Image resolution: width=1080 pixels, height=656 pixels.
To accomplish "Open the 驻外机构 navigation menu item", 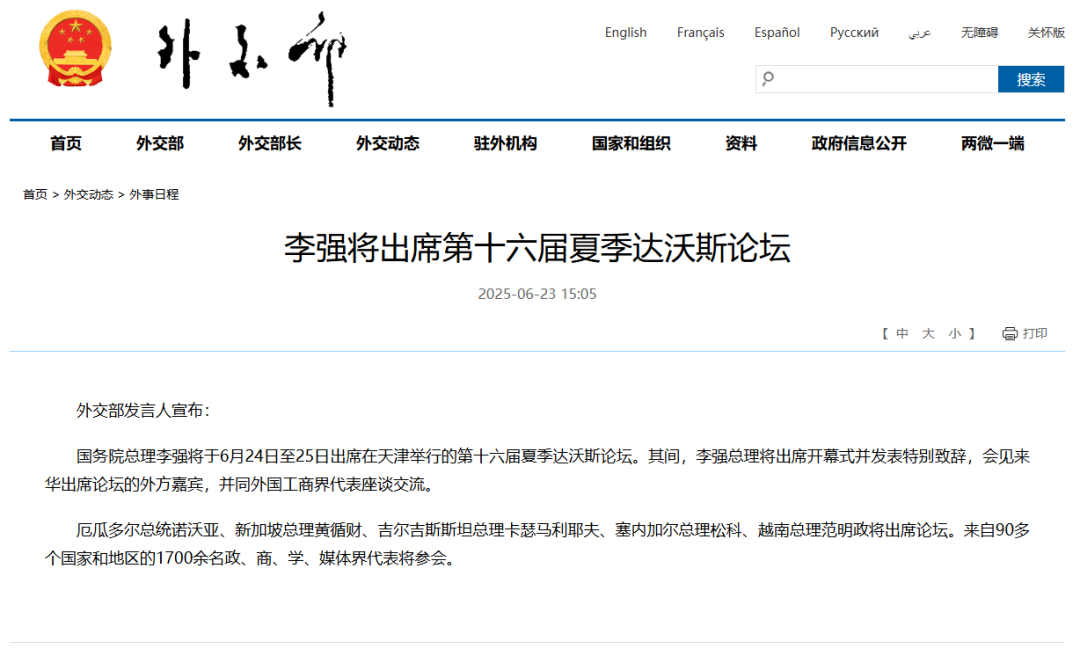I will [x=506, y=143].
